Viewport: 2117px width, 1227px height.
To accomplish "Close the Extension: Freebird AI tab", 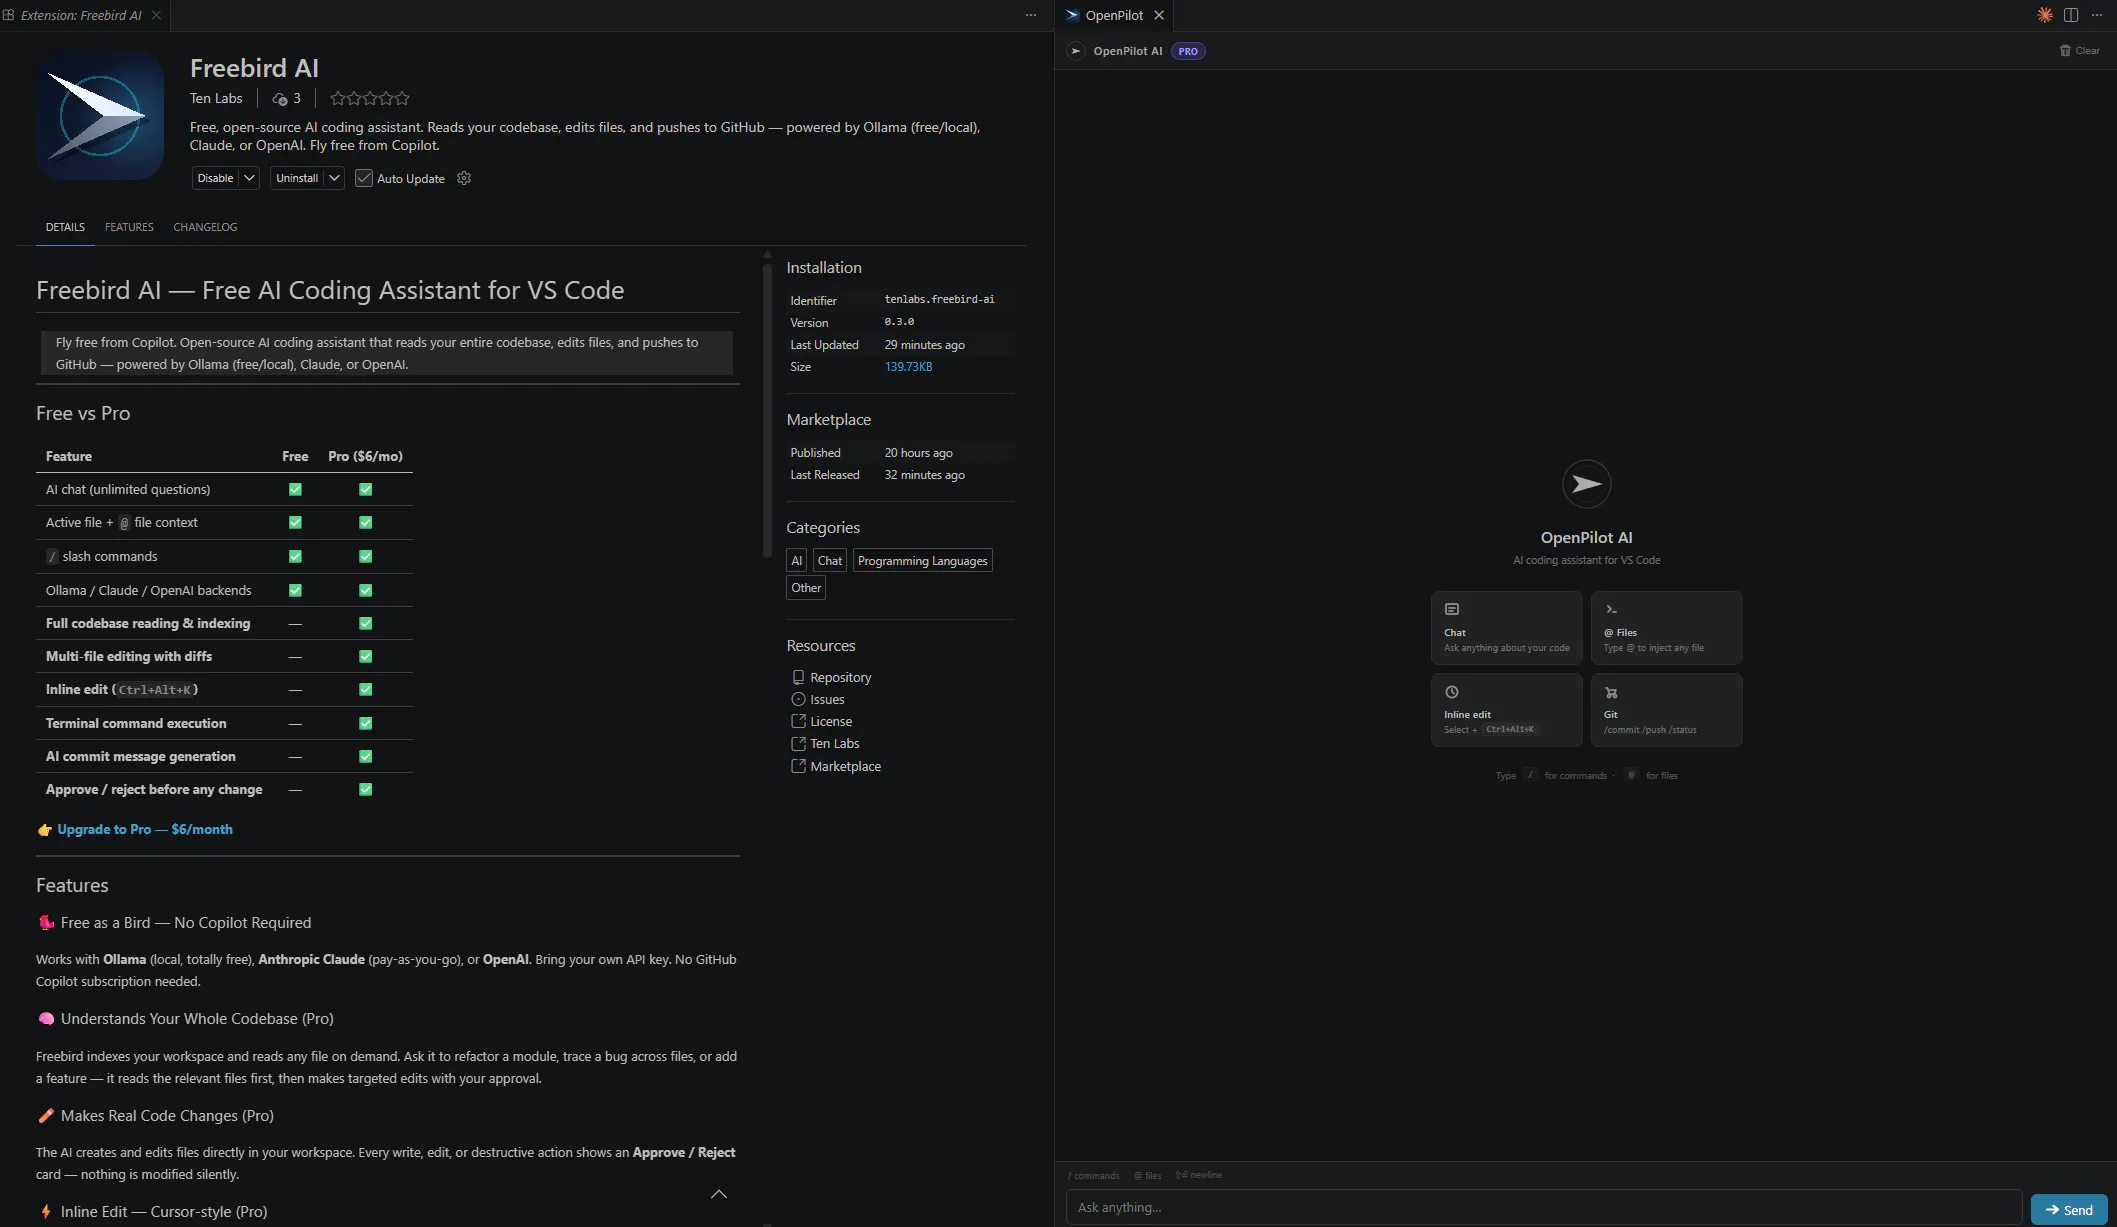I will tap(156, 15).
